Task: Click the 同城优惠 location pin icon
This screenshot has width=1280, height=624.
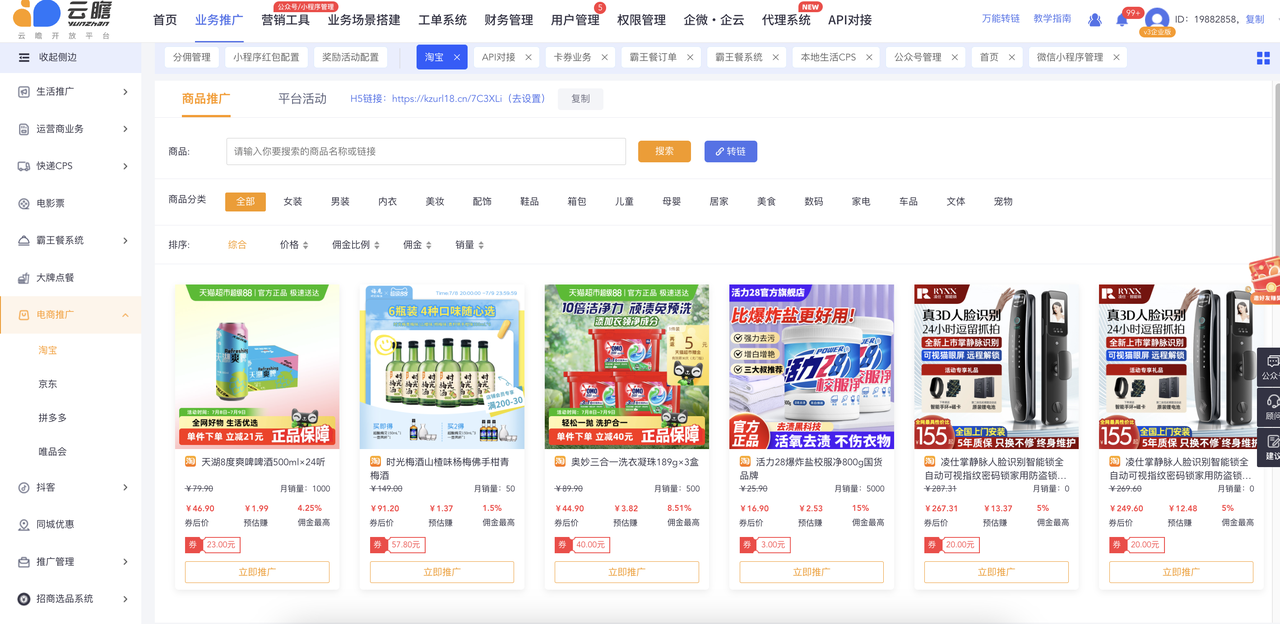Action: click(x=24, y=524)
